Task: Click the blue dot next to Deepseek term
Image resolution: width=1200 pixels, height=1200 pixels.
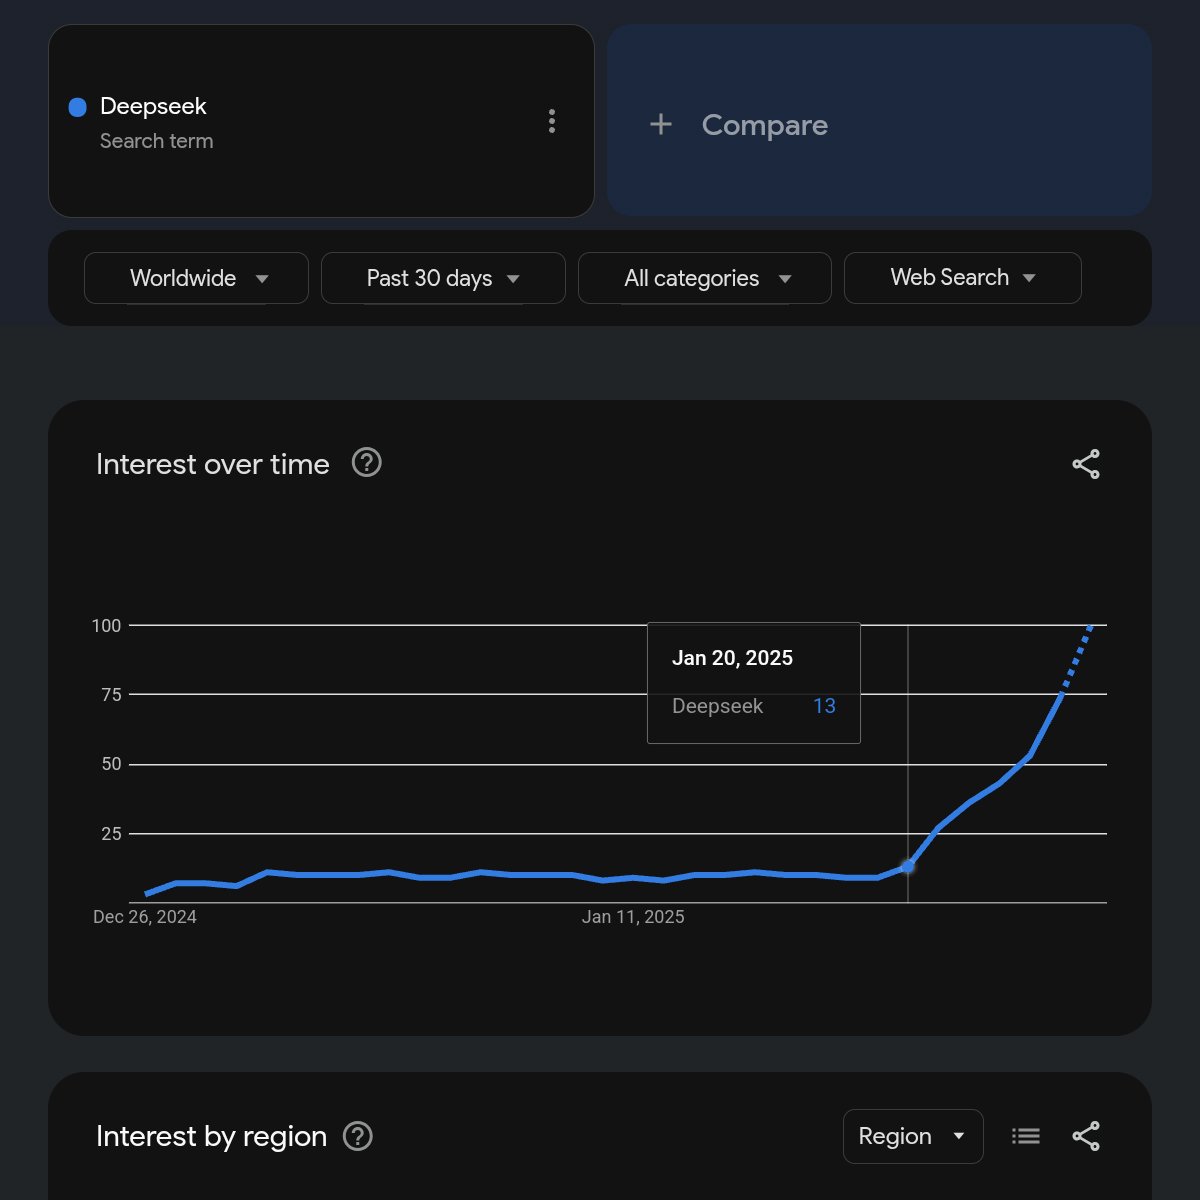Action: pos(77,107)
